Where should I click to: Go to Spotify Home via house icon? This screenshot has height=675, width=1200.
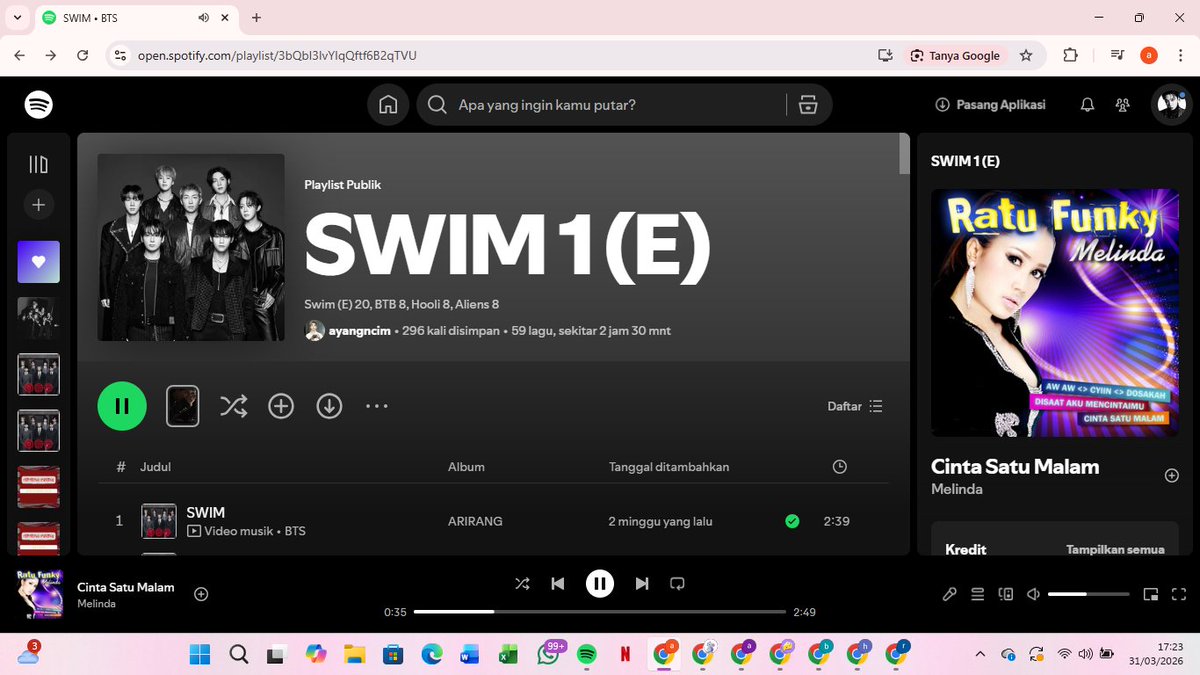click(388, 104)
